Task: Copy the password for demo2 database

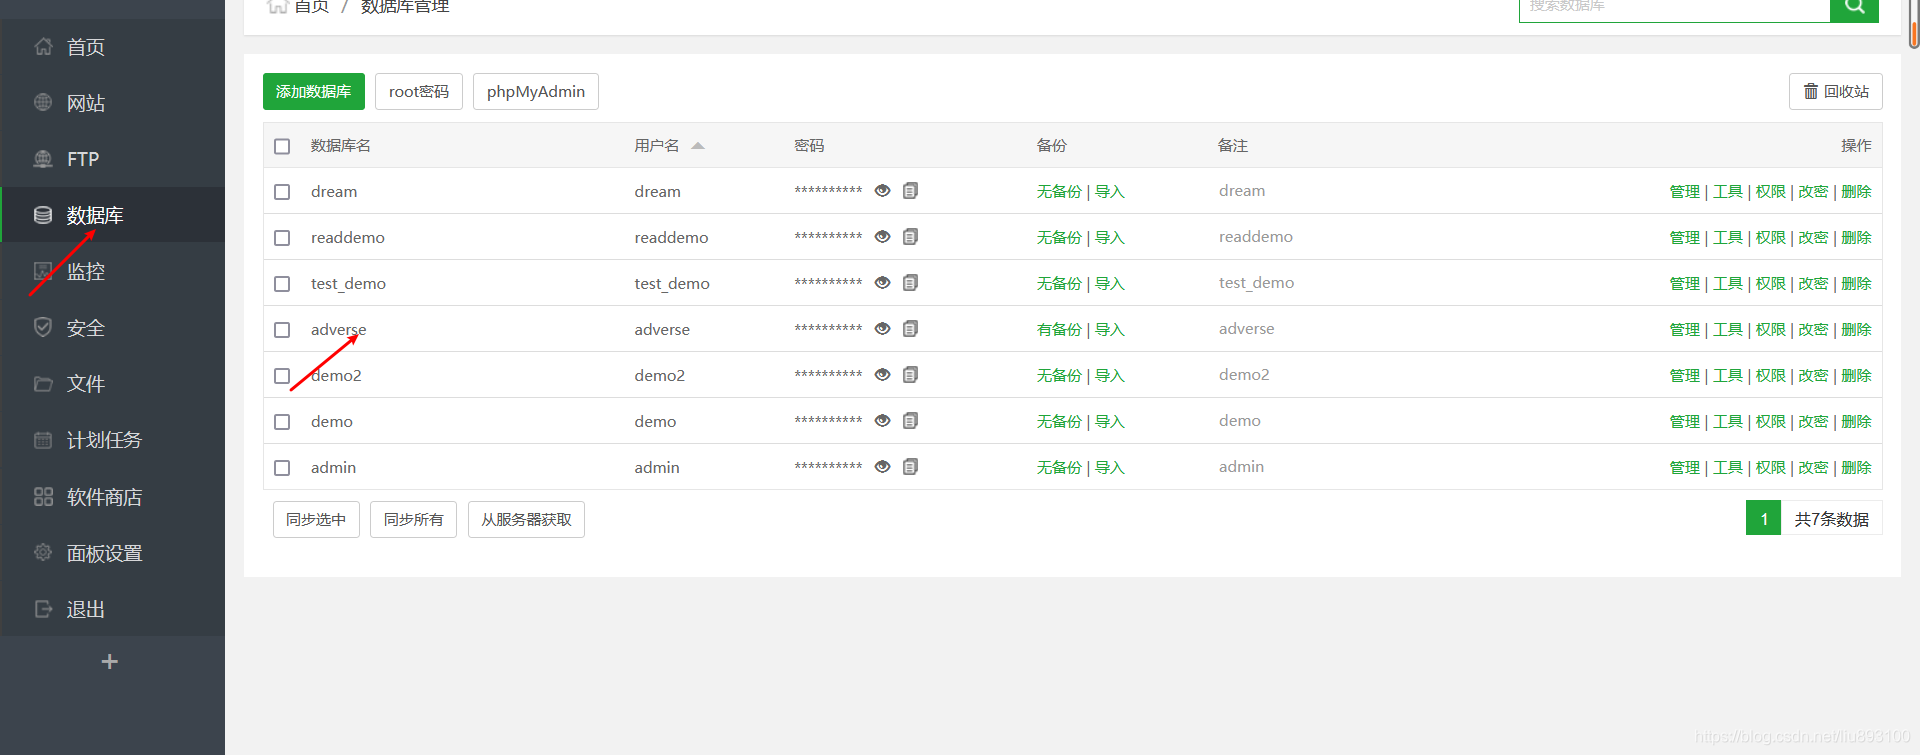Action: (x=910, y=375)
